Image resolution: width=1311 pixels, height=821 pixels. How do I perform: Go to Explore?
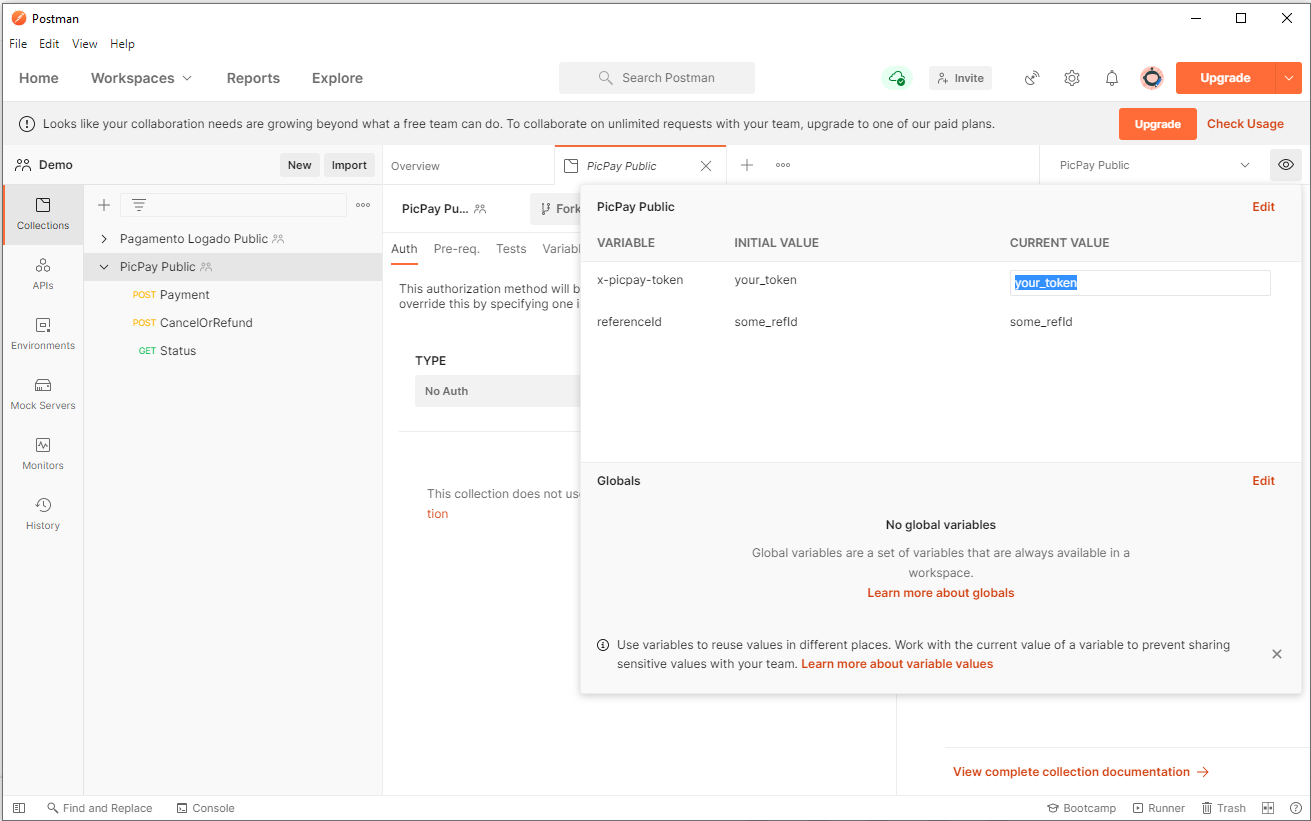337,78
